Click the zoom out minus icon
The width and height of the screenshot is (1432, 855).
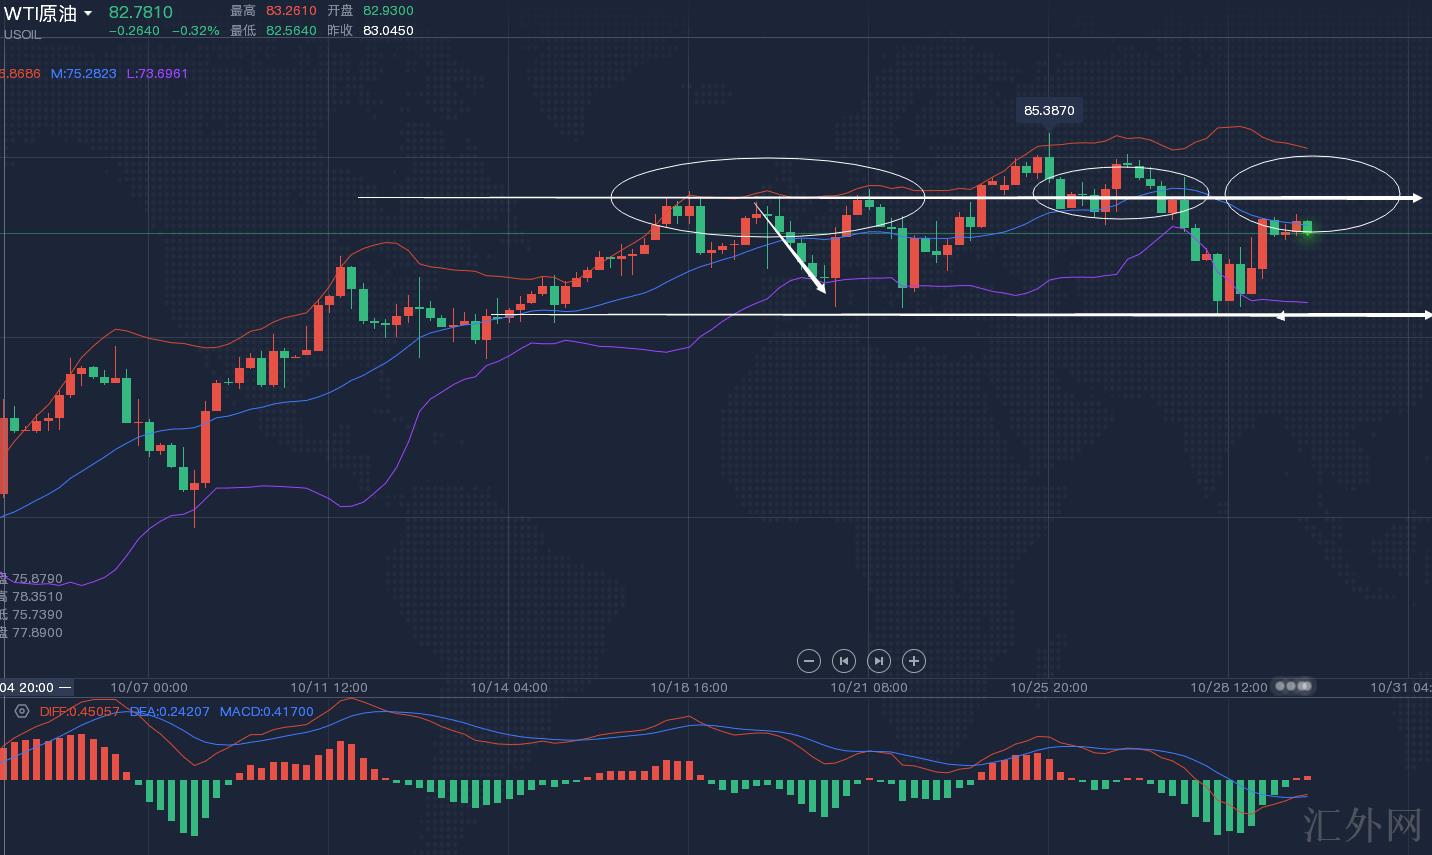pyautogui.click(x=809, y=661)
